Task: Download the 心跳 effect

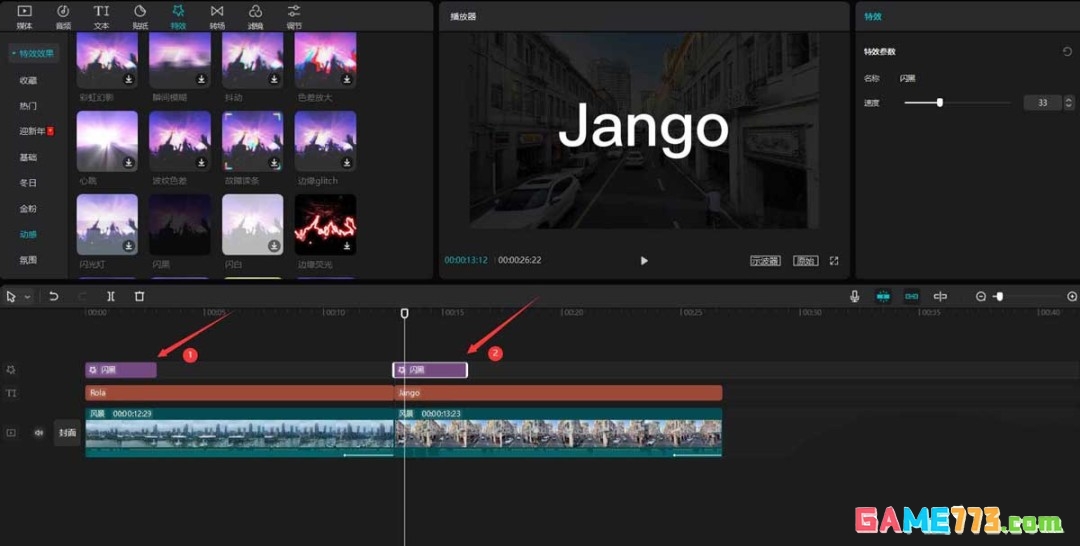Action: [129, 162]
